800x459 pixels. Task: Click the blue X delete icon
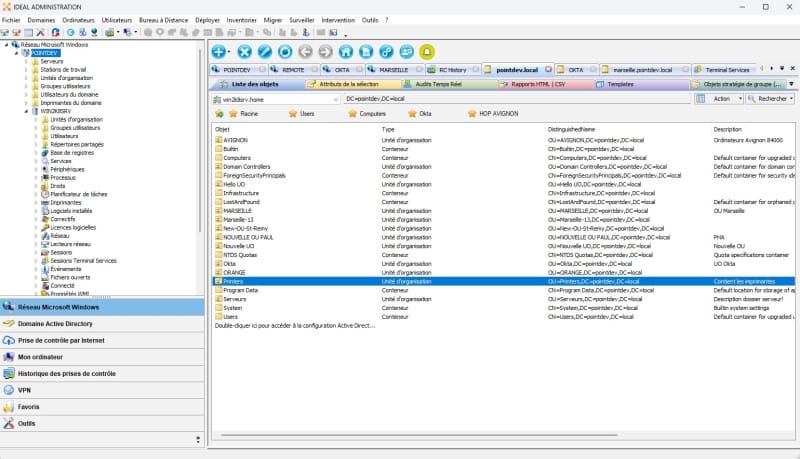point(243,51)
